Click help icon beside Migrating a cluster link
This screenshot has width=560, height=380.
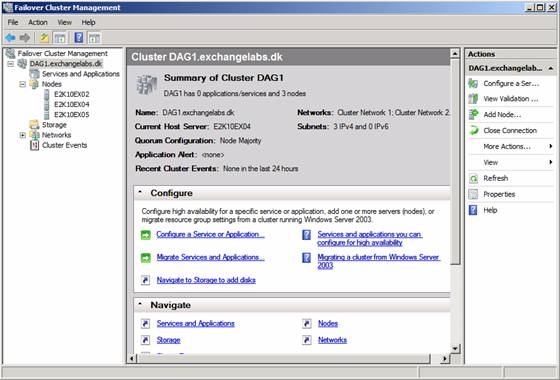[x=306, y=258]
